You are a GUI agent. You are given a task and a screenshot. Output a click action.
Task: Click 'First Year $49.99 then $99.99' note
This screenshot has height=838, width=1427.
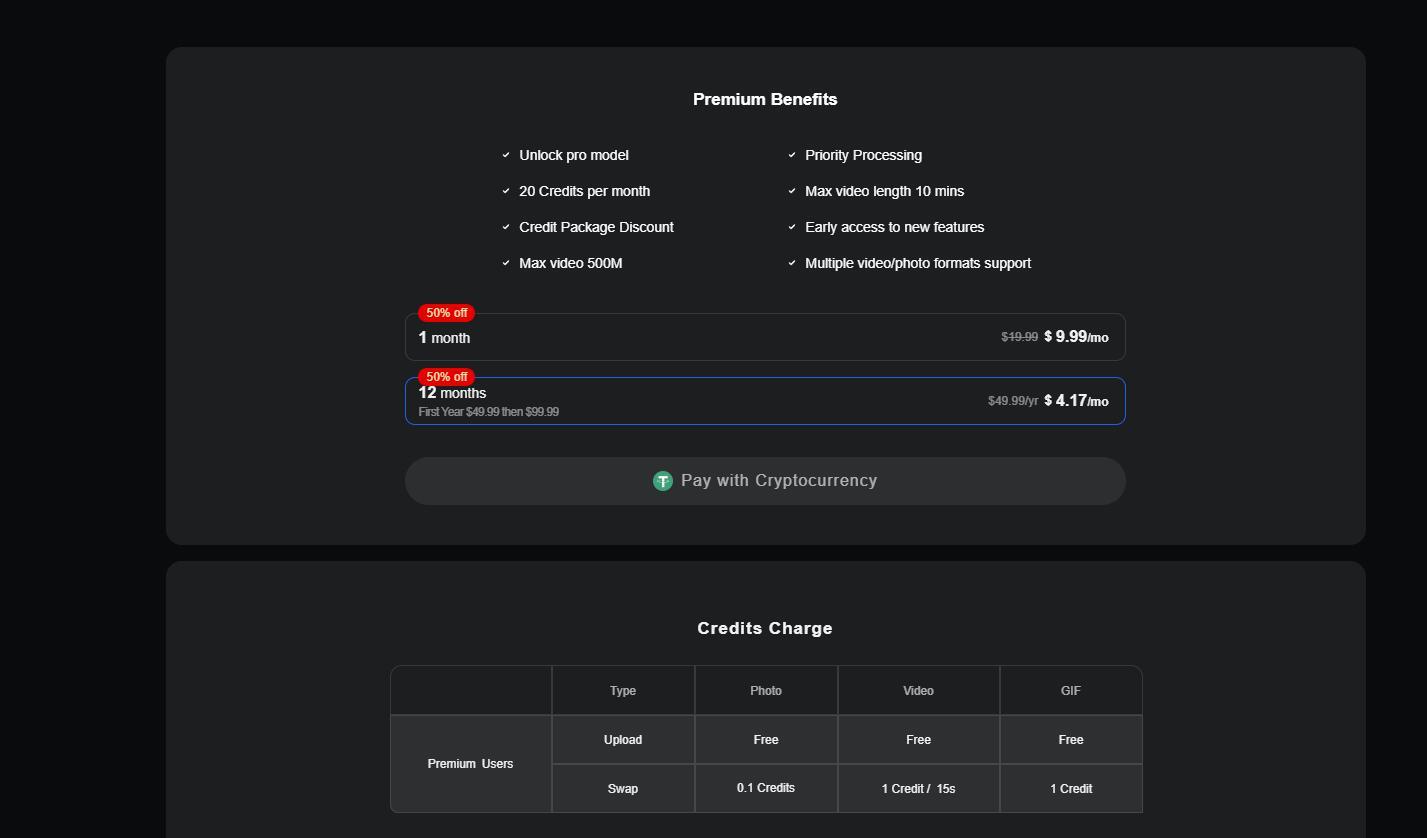click(488, 412)
